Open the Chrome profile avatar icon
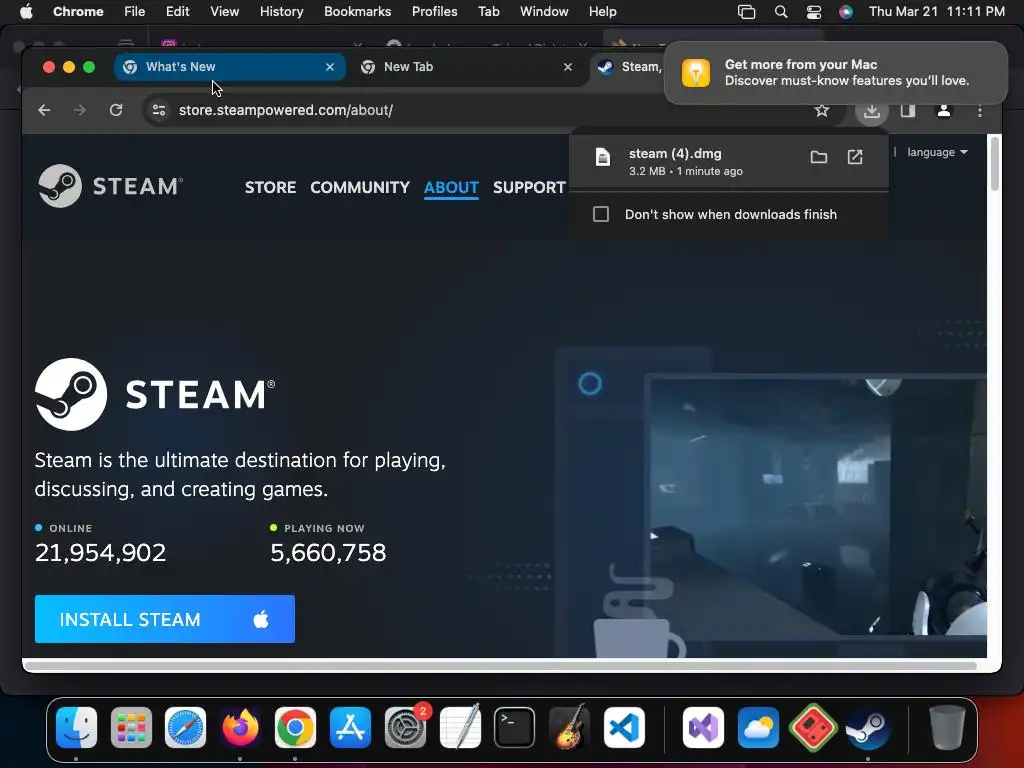The width and height of the screenshot is (1024, 768). coord(944,110)
